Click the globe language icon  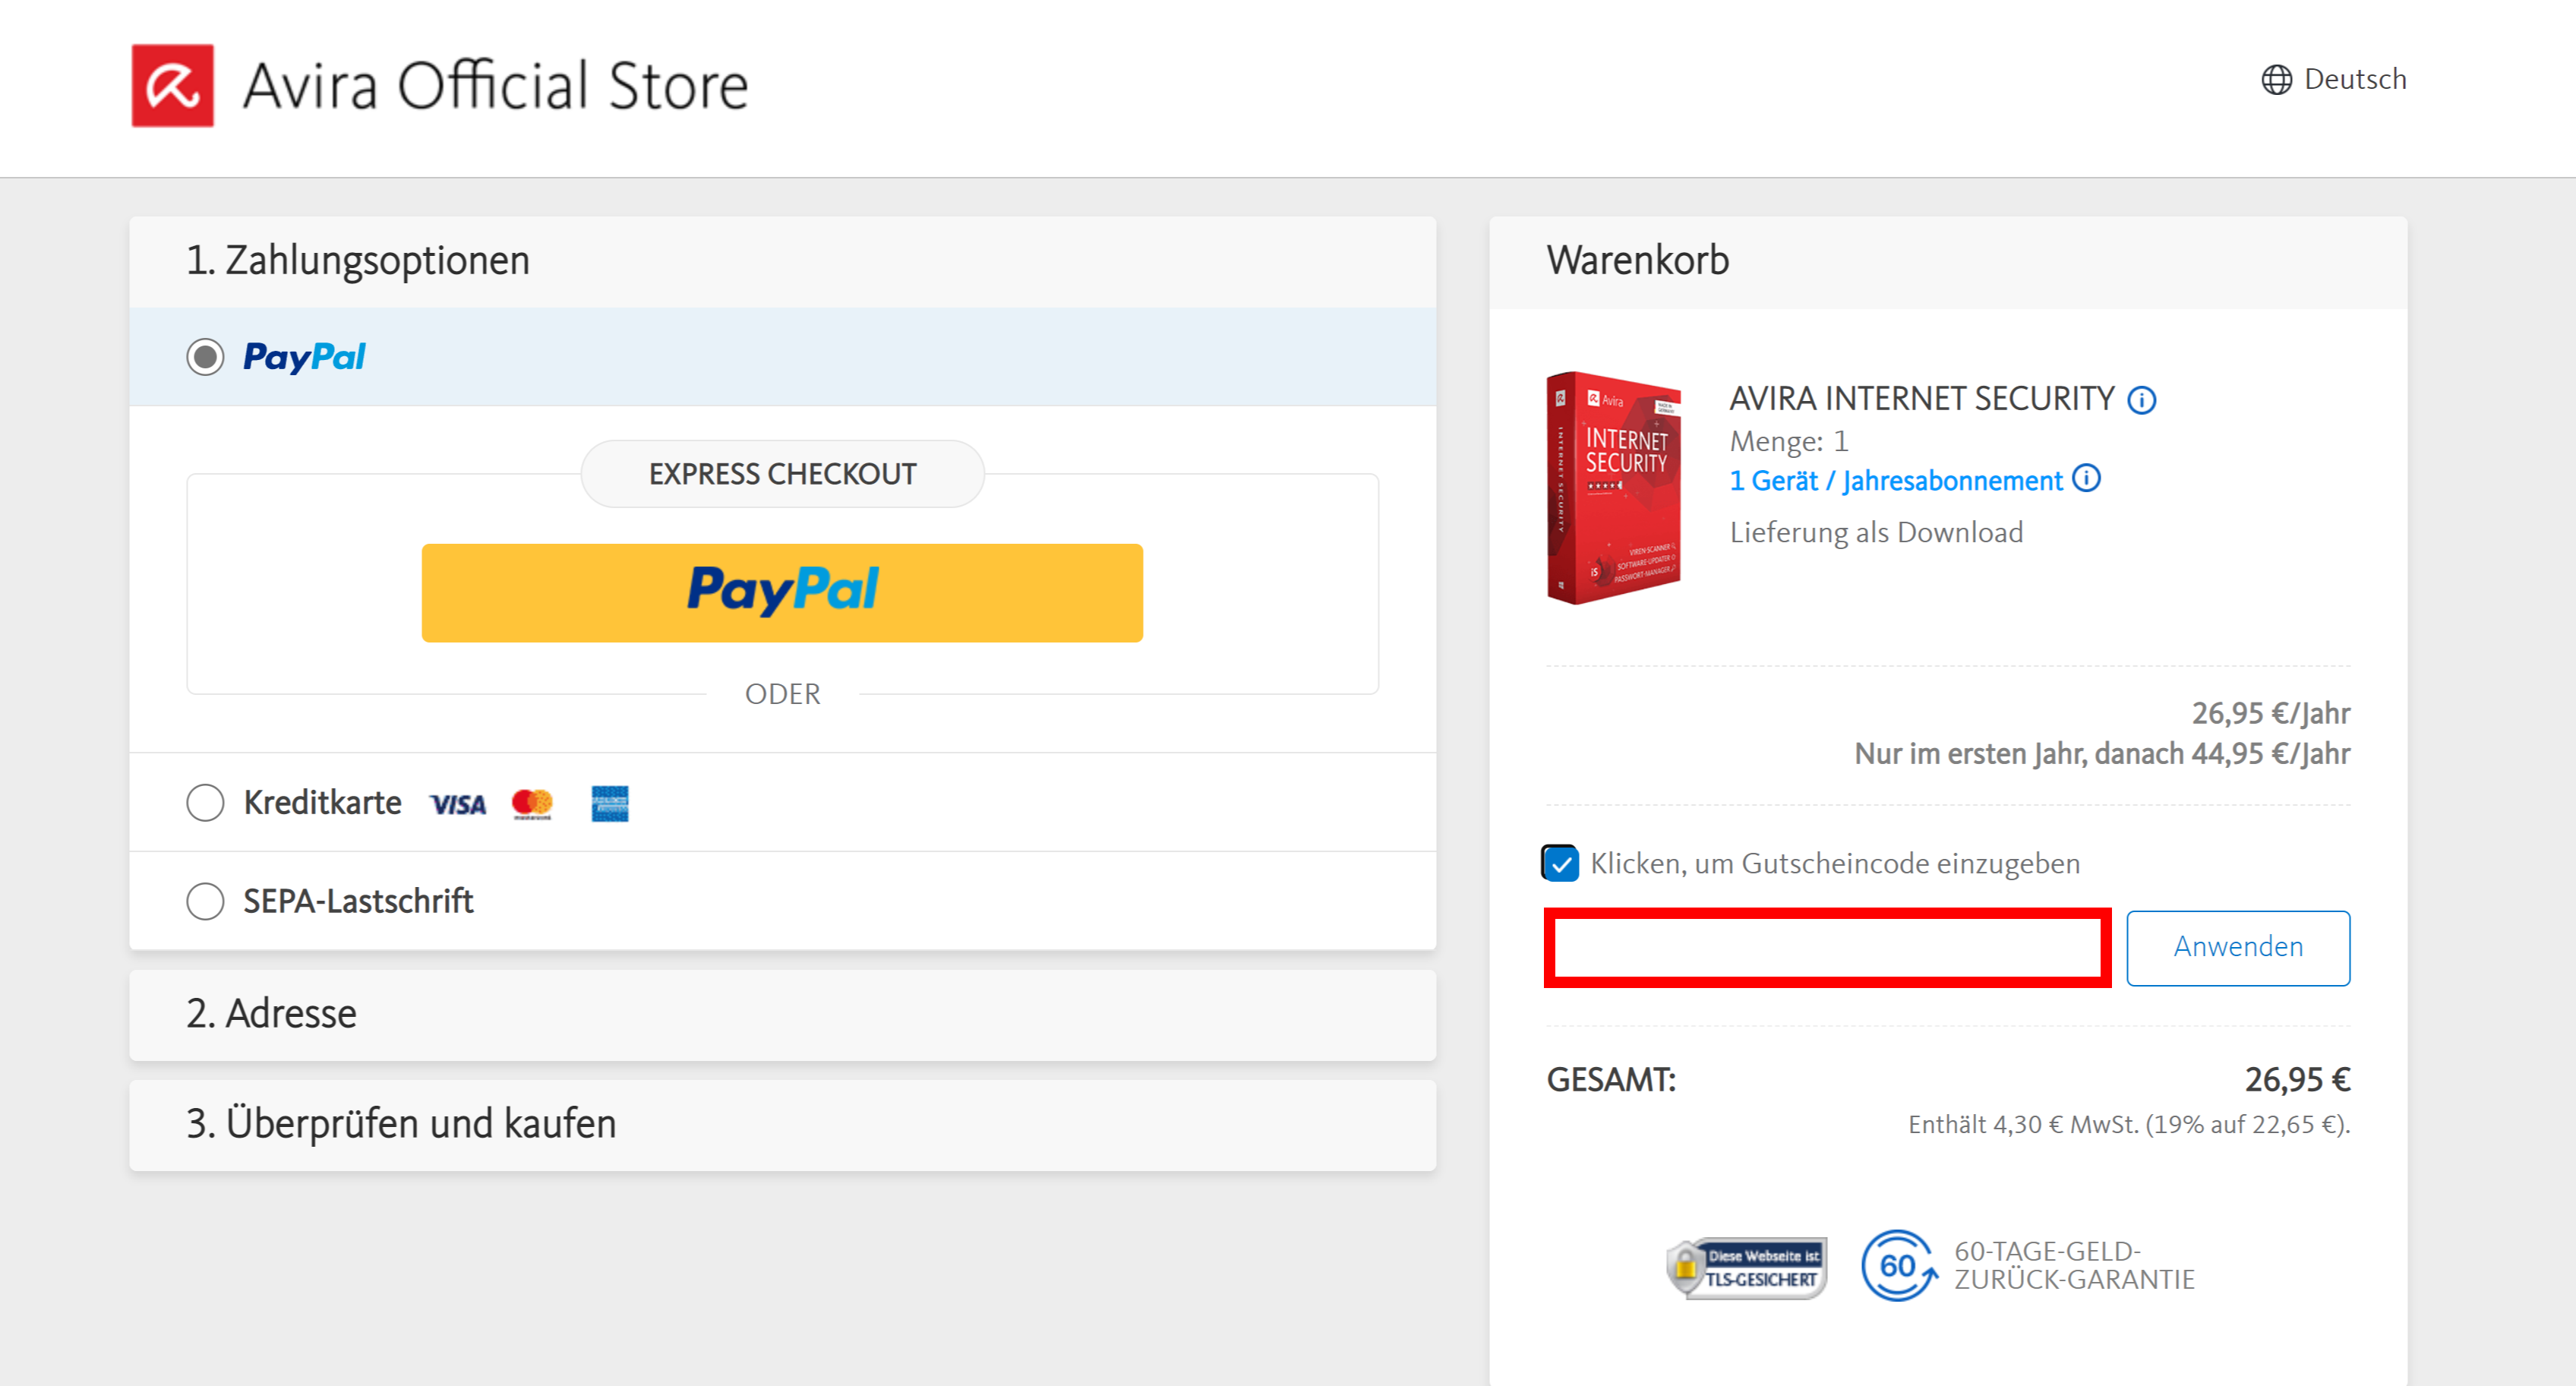click(2276, 80)
